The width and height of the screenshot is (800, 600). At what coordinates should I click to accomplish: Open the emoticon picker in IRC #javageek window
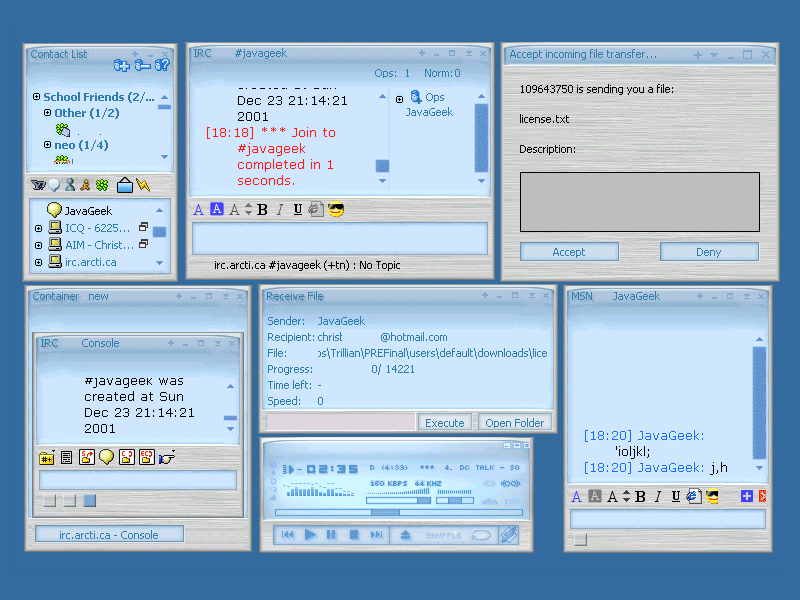point(336,209)
